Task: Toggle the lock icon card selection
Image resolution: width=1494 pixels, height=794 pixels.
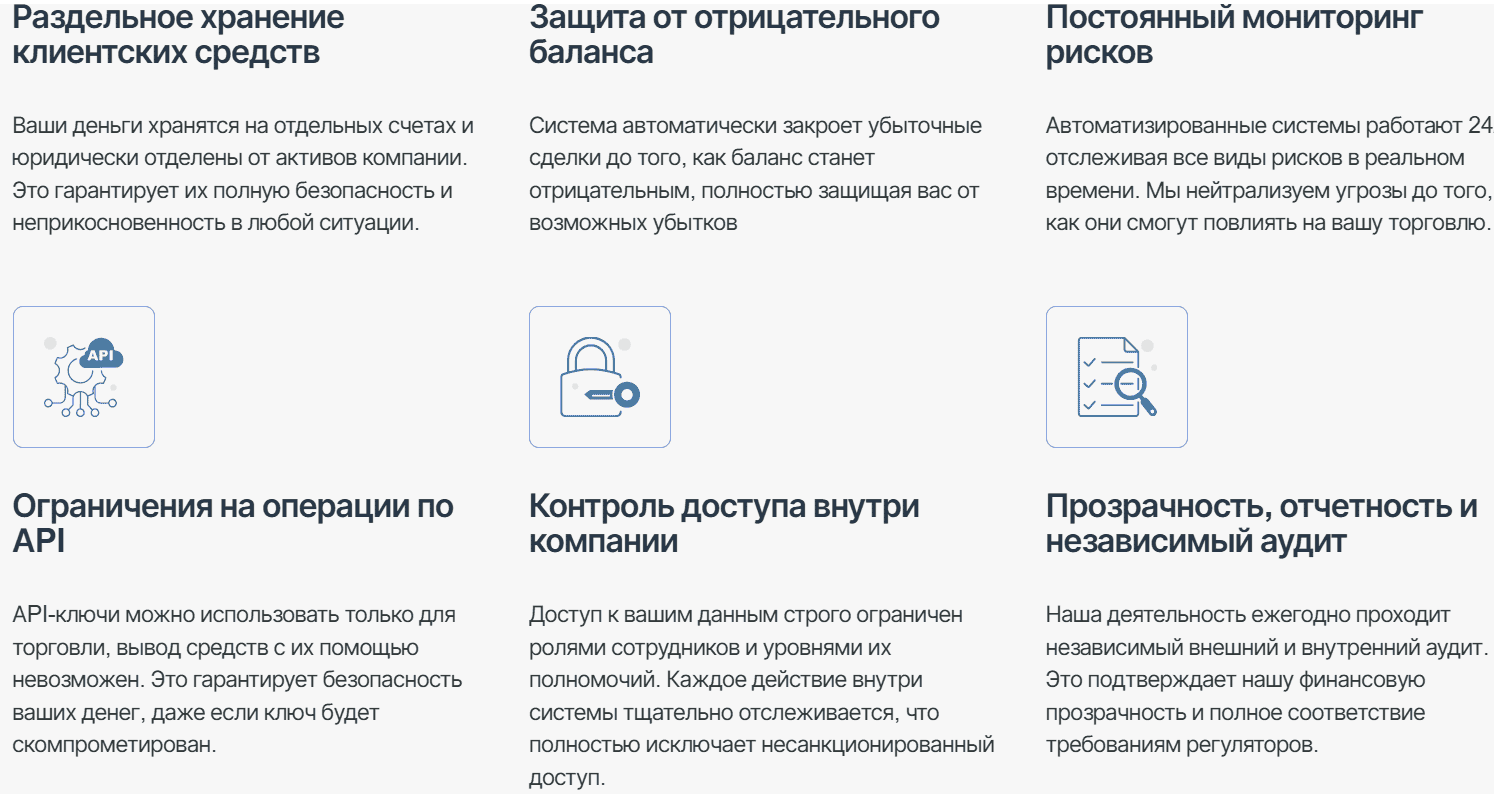Action: point(600,377)
